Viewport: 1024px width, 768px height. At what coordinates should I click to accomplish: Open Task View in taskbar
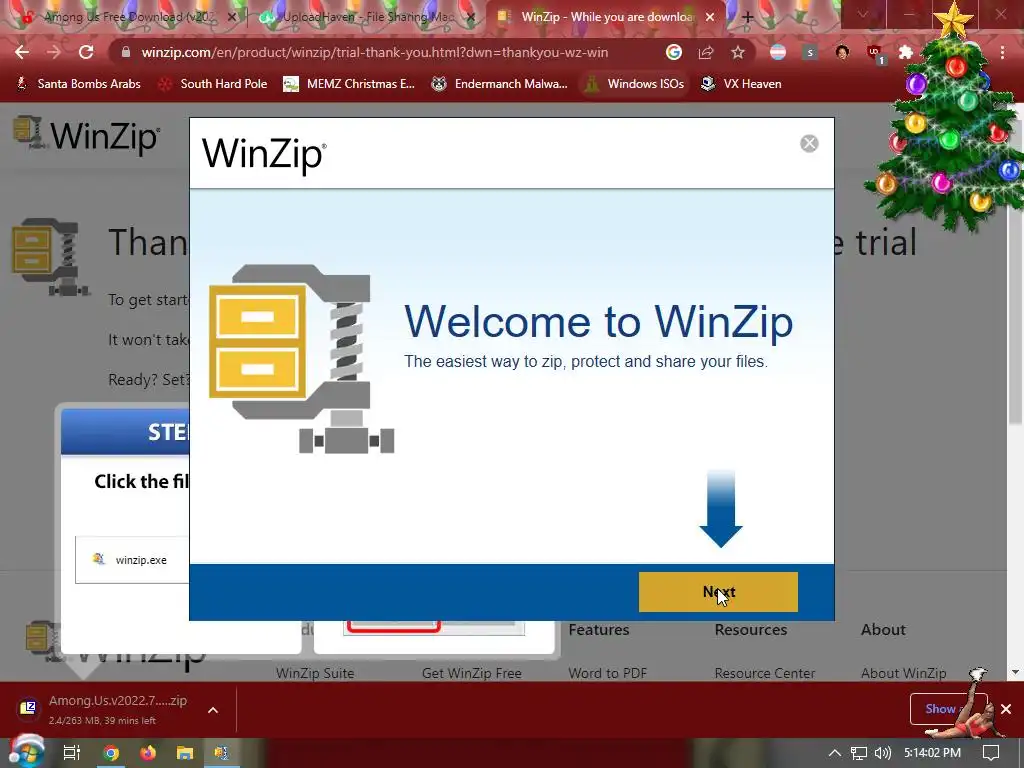(72, 752)
